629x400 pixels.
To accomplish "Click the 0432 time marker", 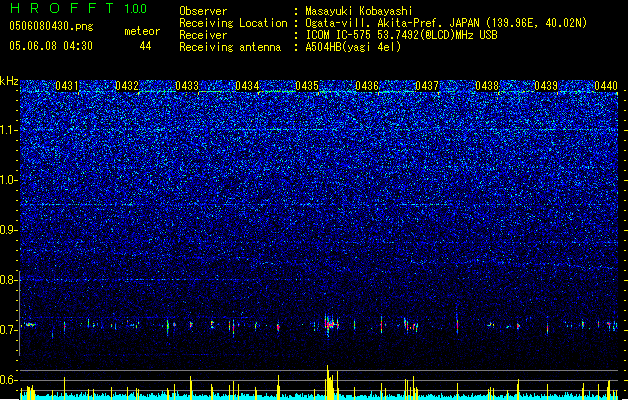I will pyautogui.click(x=127, y=86).
